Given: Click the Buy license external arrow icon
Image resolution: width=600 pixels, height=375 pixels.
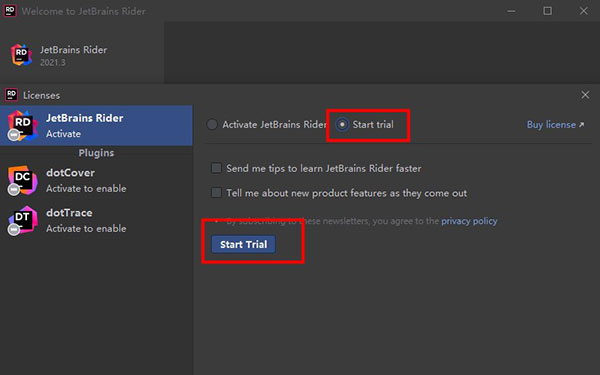Looking at the screenshot, I should 581,125.
